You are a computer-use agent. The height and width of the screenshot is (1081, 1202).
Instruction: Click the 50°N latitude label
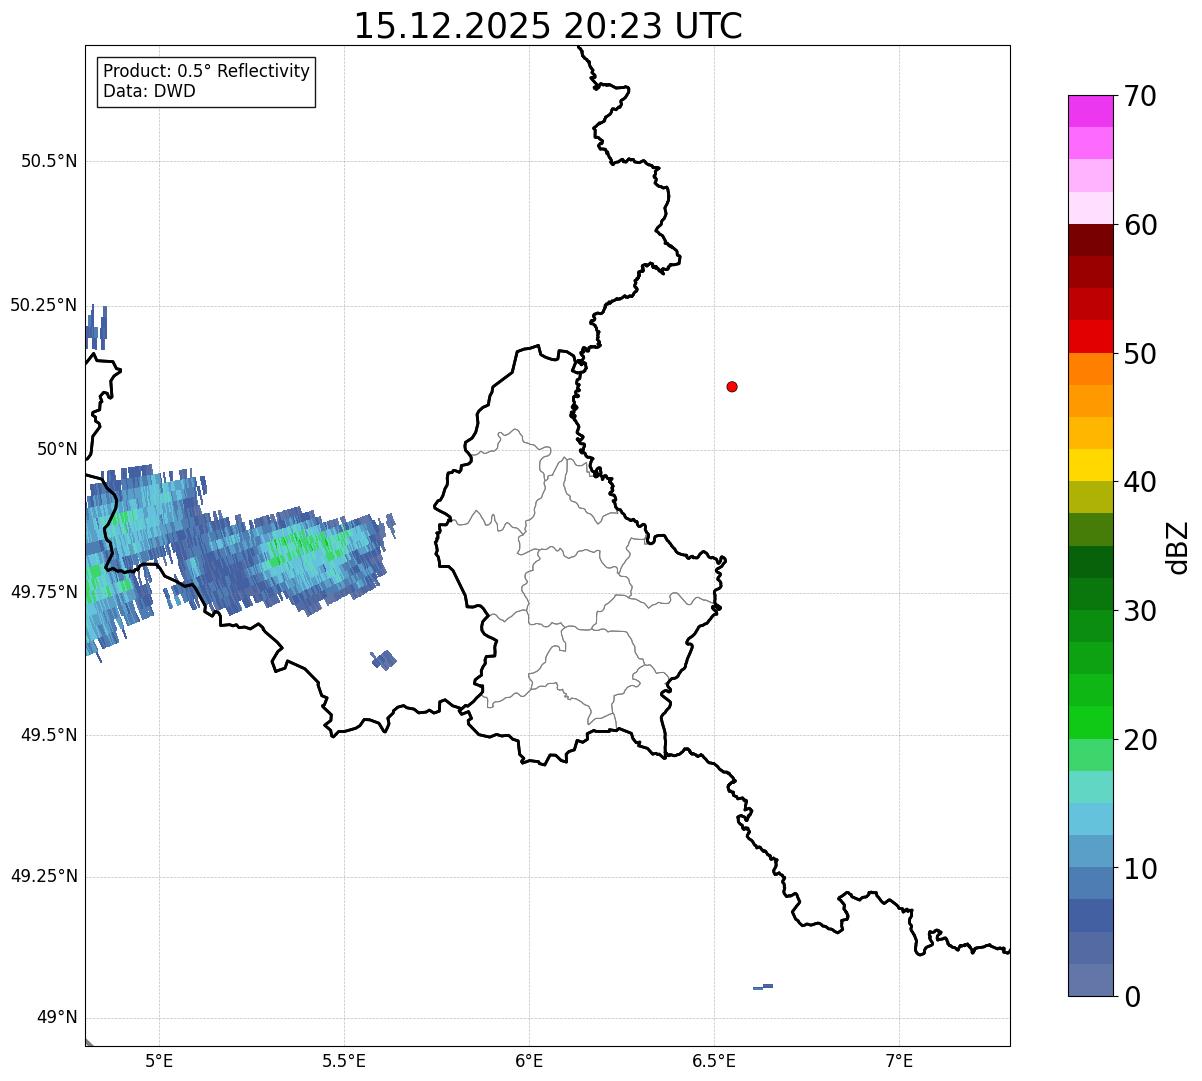57,449
